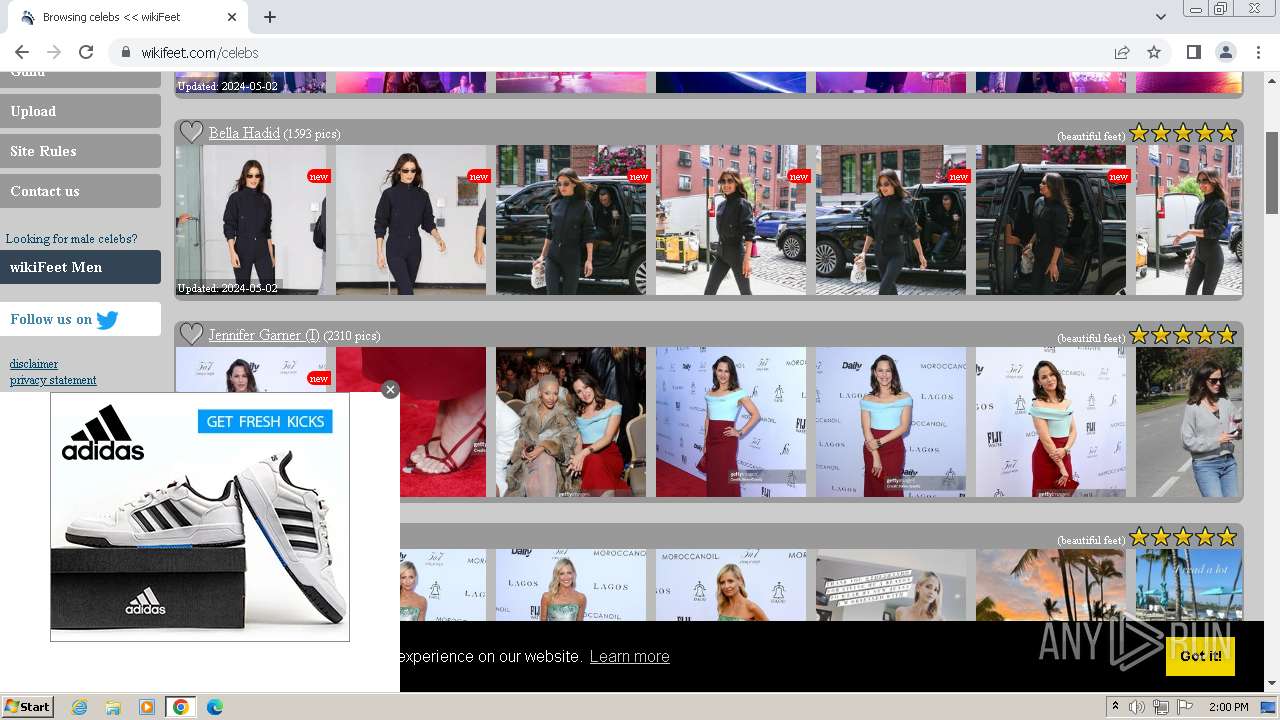Image resolution: width=1280 pixels, height=720 pixels.
Task: Open the palm tree sunset thumbnail
Action: coord(1051,585)
